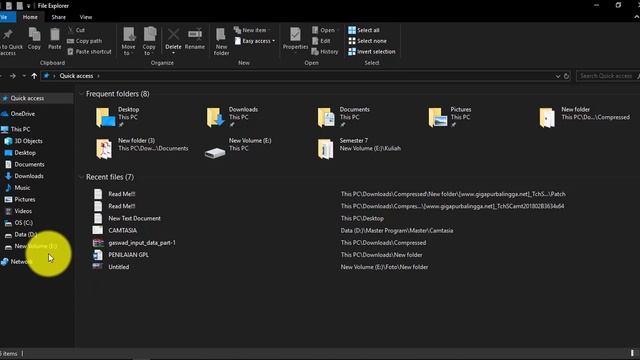
Task: Click Invert selection in ribbon
Action: [x=372, y=52]
